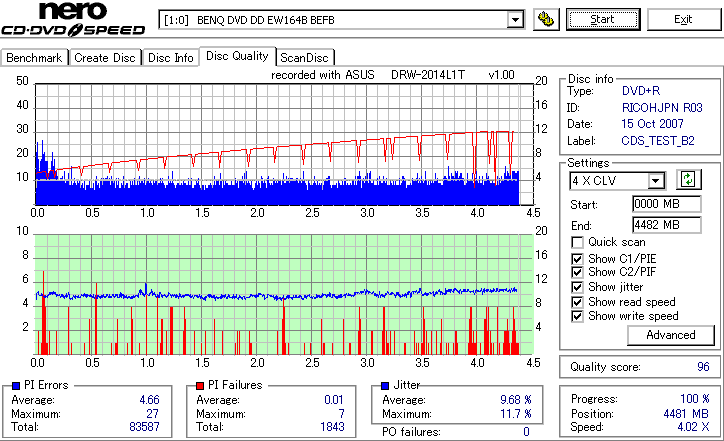Click the green refresh speed icon
This screenshot has width=724, height=441.
coord(688,179)
